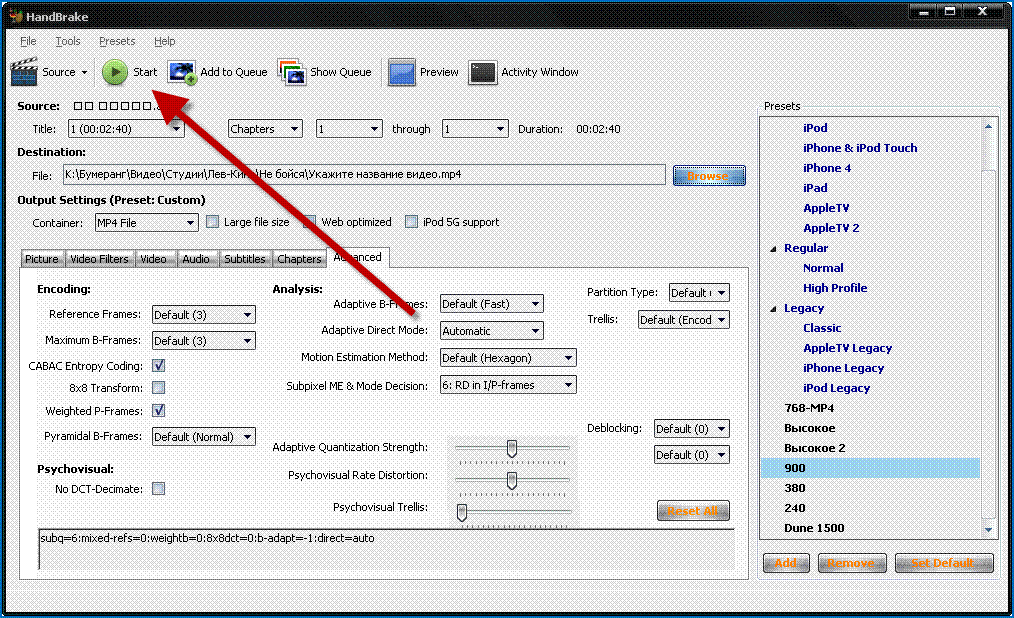Open the Help menu

pos(164,41)
